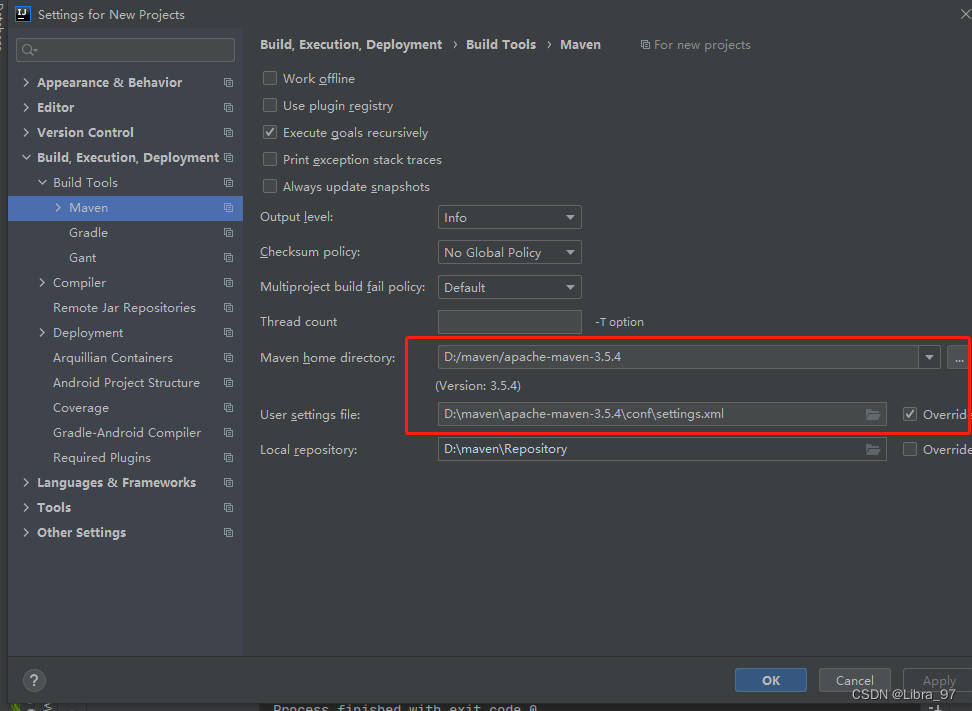The image size is (972, 711).
Task: Click the project-level icon on the Maven row
Action: [x=228, y=208]
